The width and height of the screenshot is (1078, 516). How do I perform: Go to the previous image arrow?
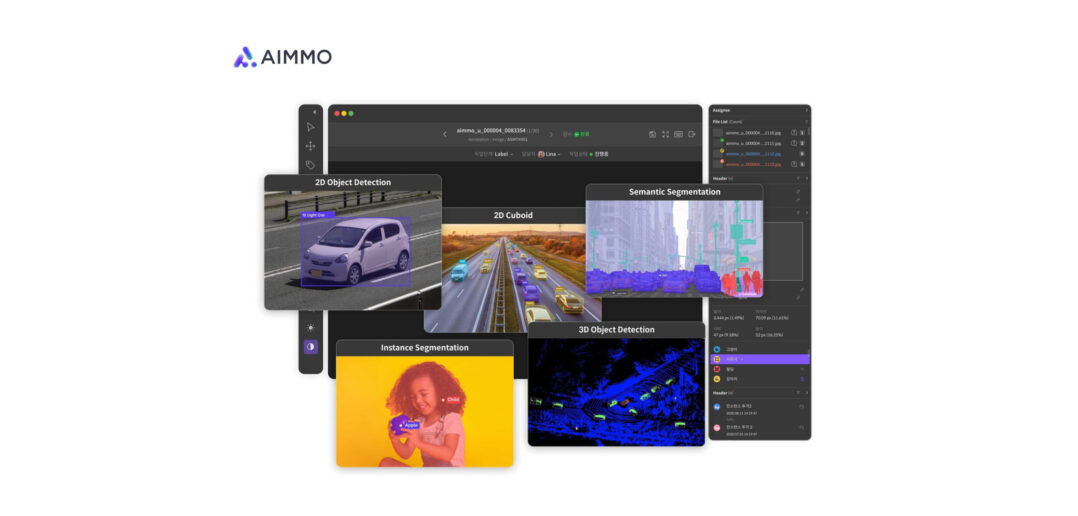click(445, 134)
